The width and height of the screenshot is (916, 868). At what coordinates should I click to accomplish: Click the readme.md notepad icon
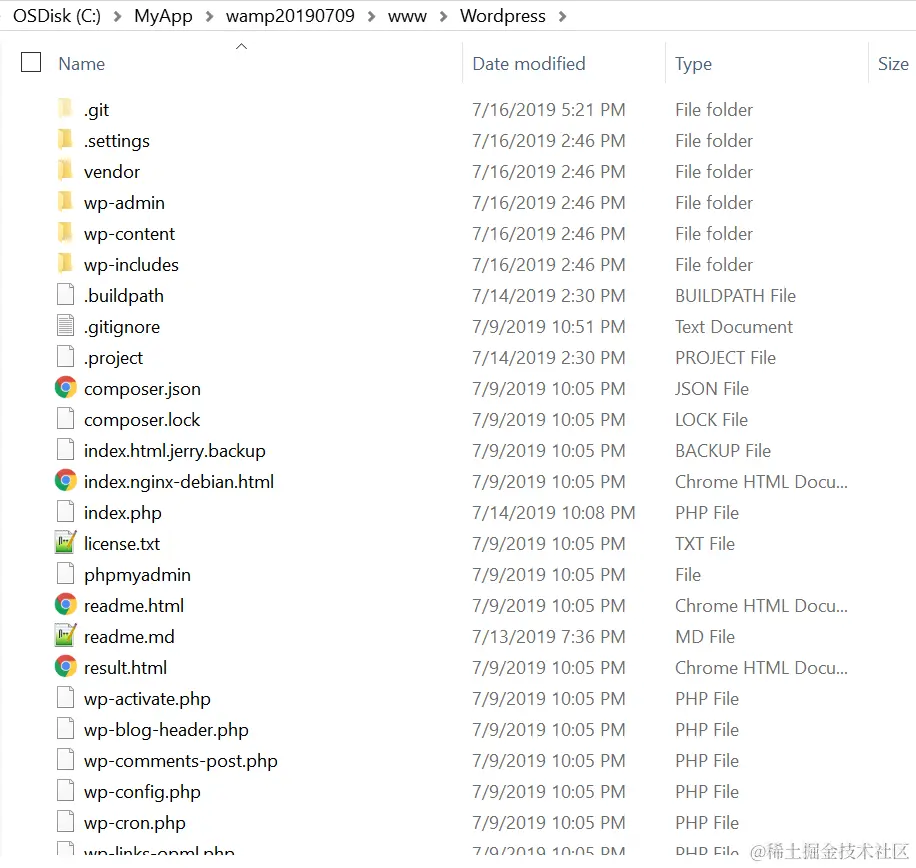[x=65, y=635]
